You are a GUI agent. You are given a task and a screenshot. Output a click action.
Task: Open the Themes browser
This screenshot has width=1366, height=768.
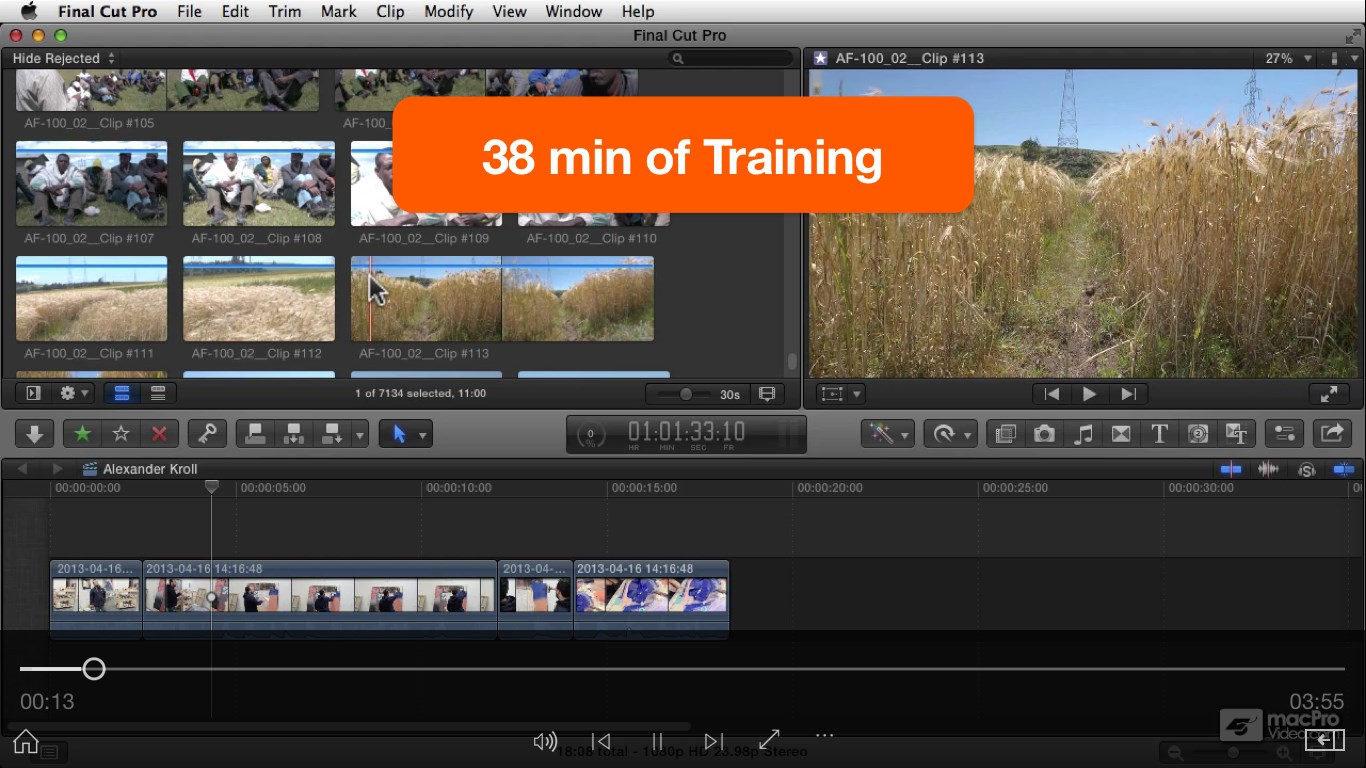(1237, 434)
